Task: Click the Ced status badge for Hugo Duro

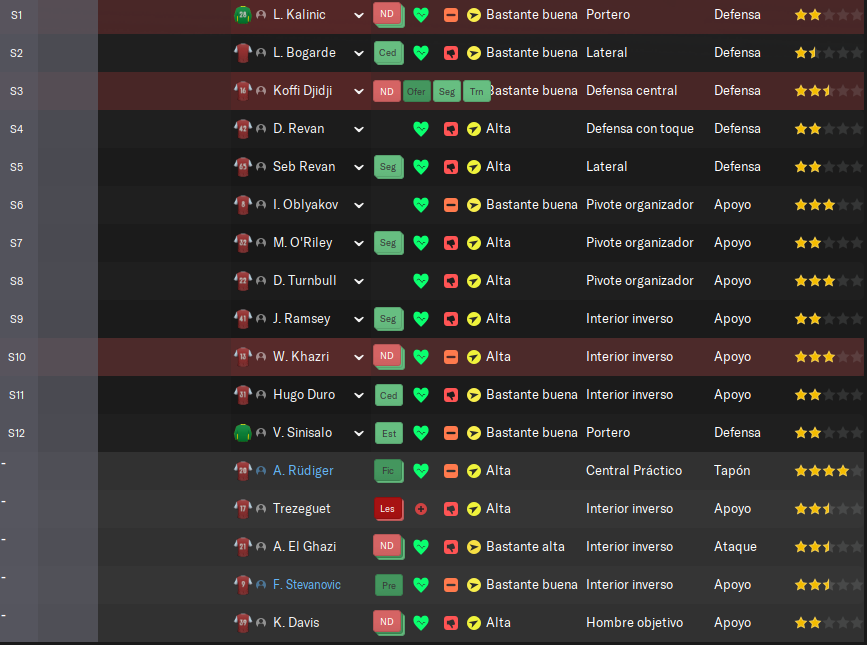Action: [388, 395]
